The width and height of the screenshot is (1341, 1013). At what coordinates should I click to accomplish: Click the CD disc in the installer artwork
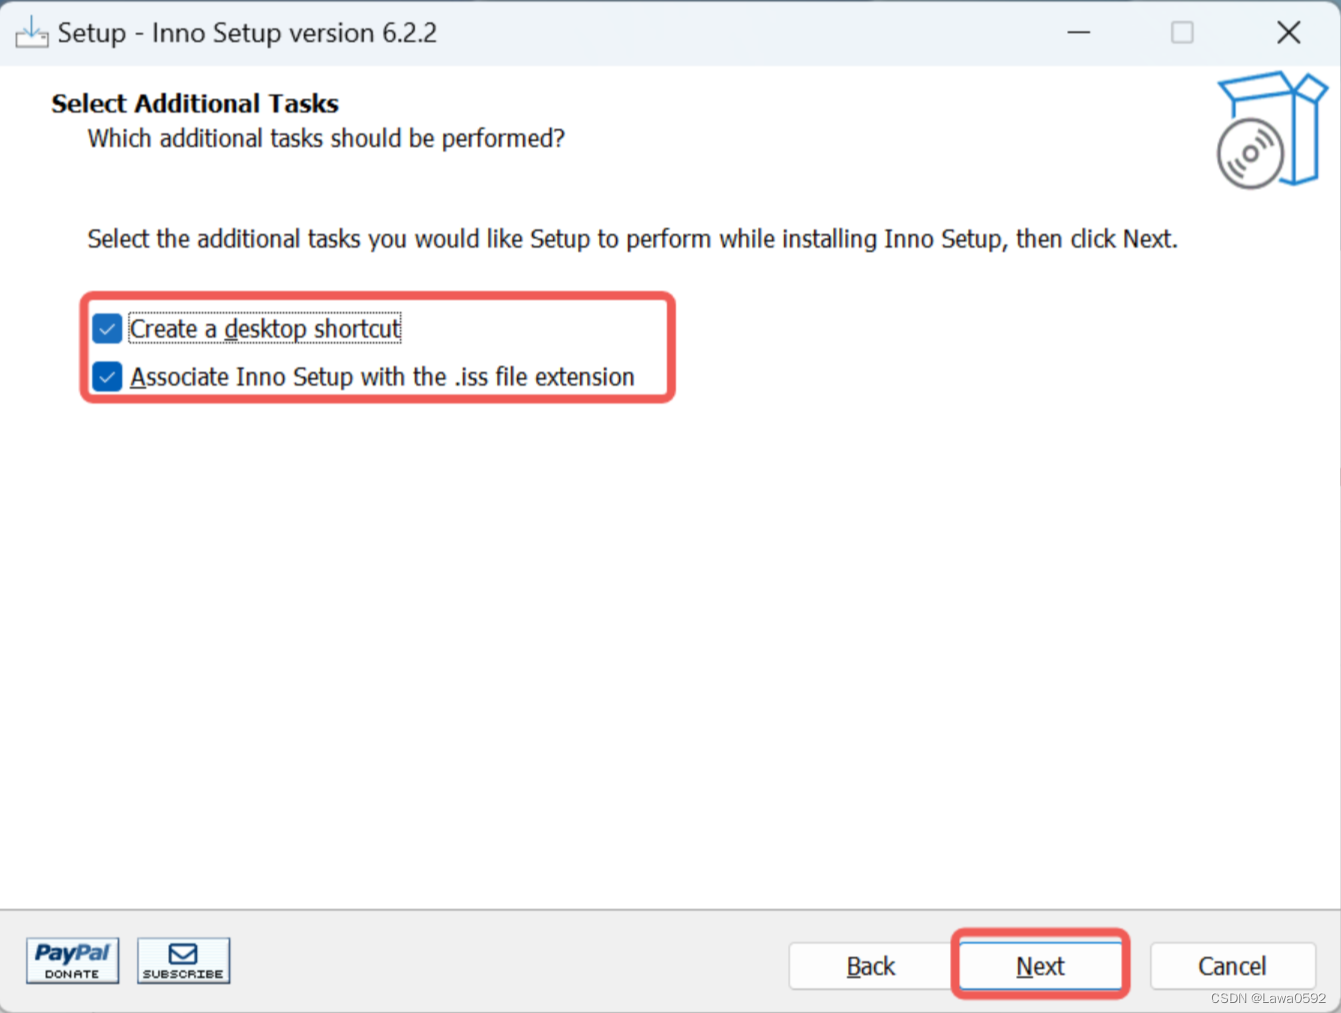tap(1249, 155)
